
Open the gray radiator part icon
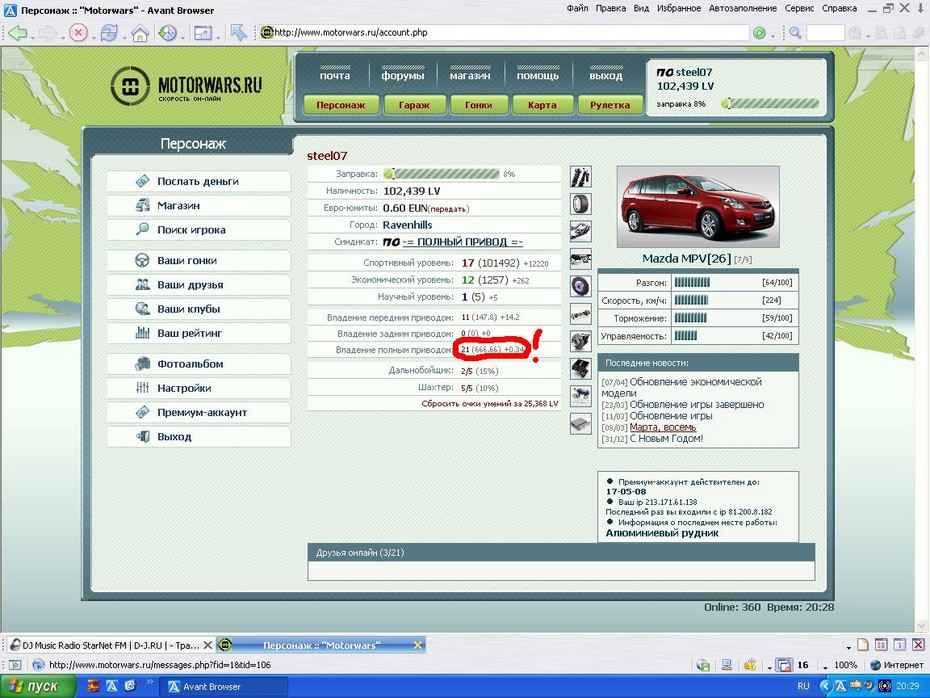point(581,424)
